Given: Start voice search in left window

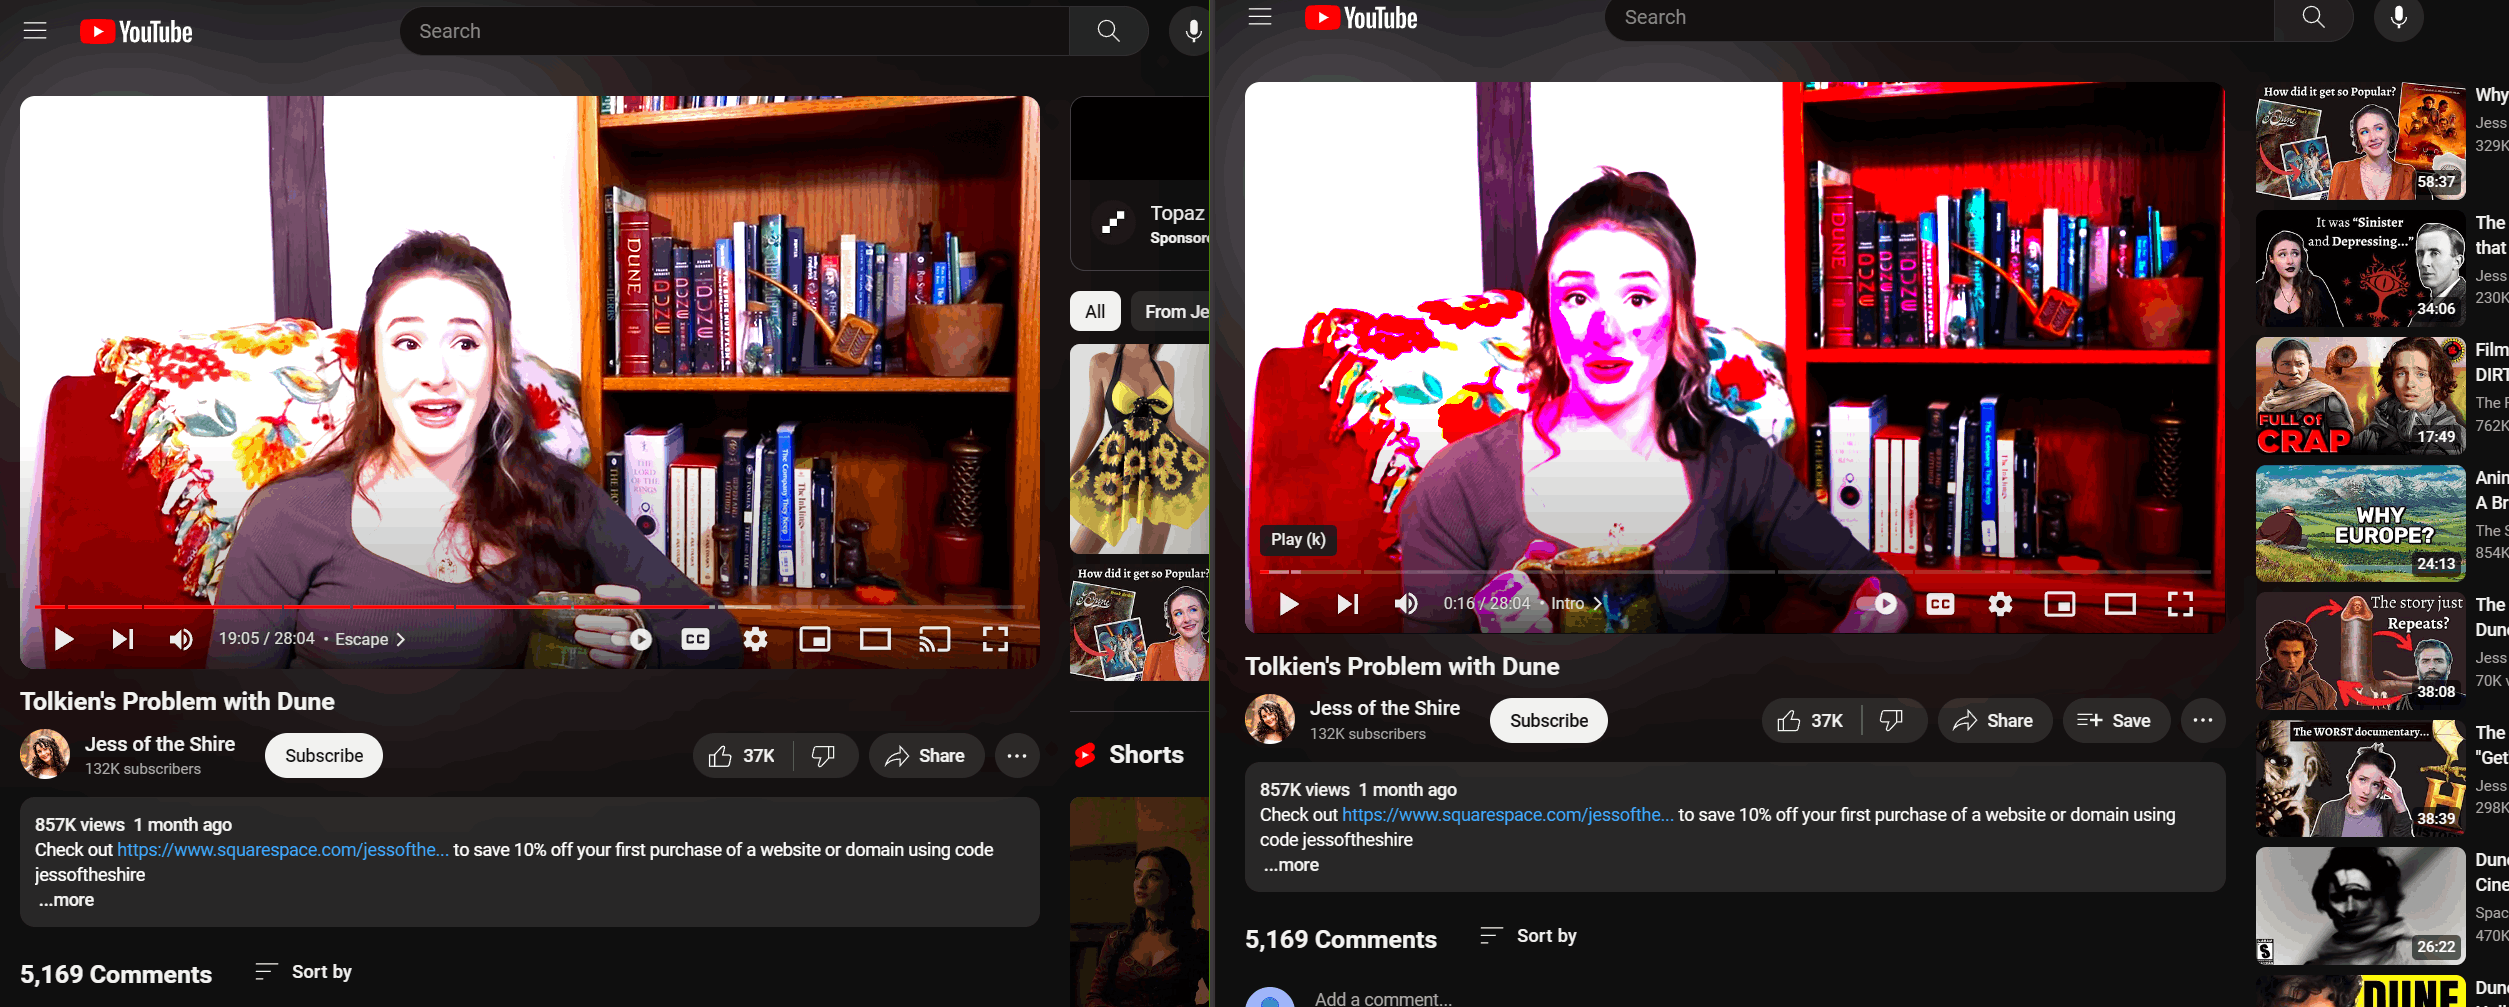Looking at the screenshot, I should pyautogui.click(x=1192, y=31).
